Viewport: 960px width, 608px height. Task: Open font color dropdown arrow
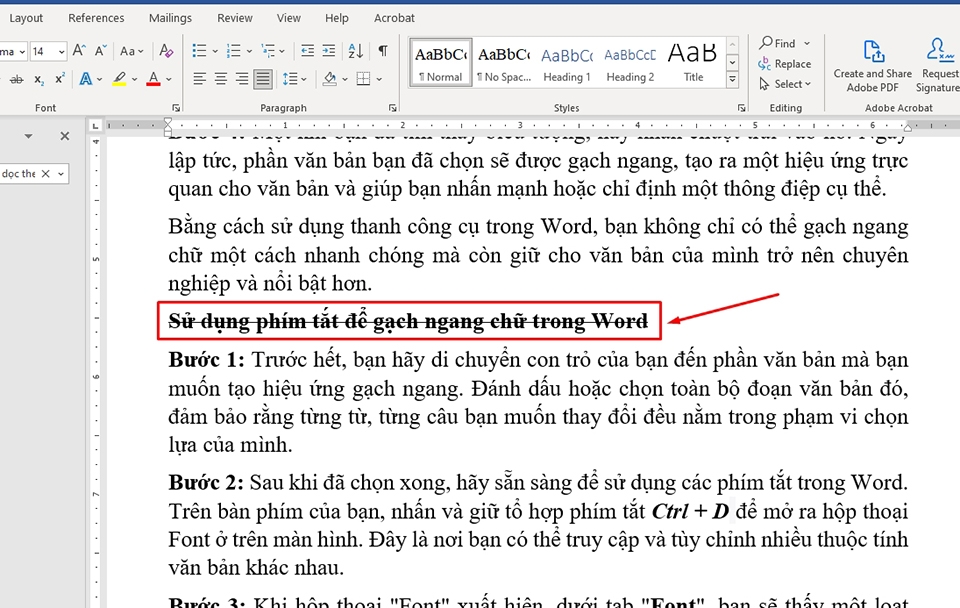pos(168,80)
